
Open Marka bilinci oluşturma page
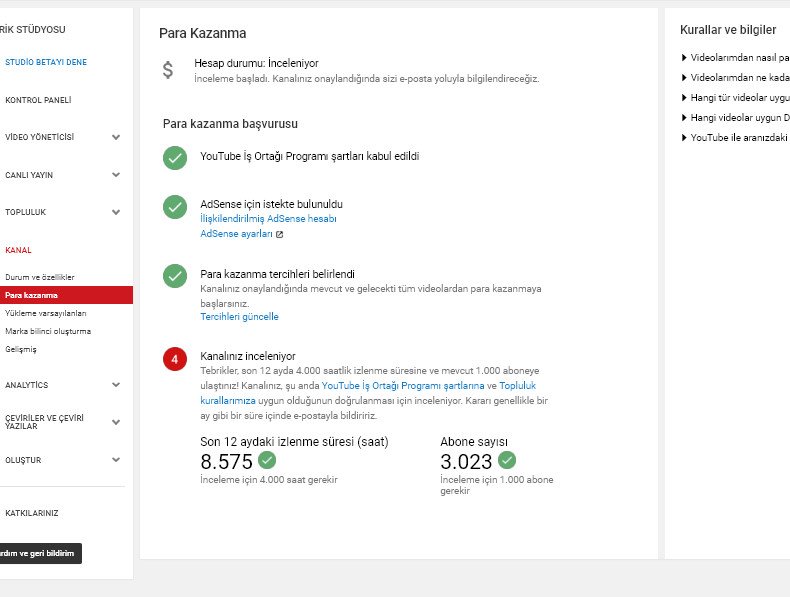click(48, 331)
